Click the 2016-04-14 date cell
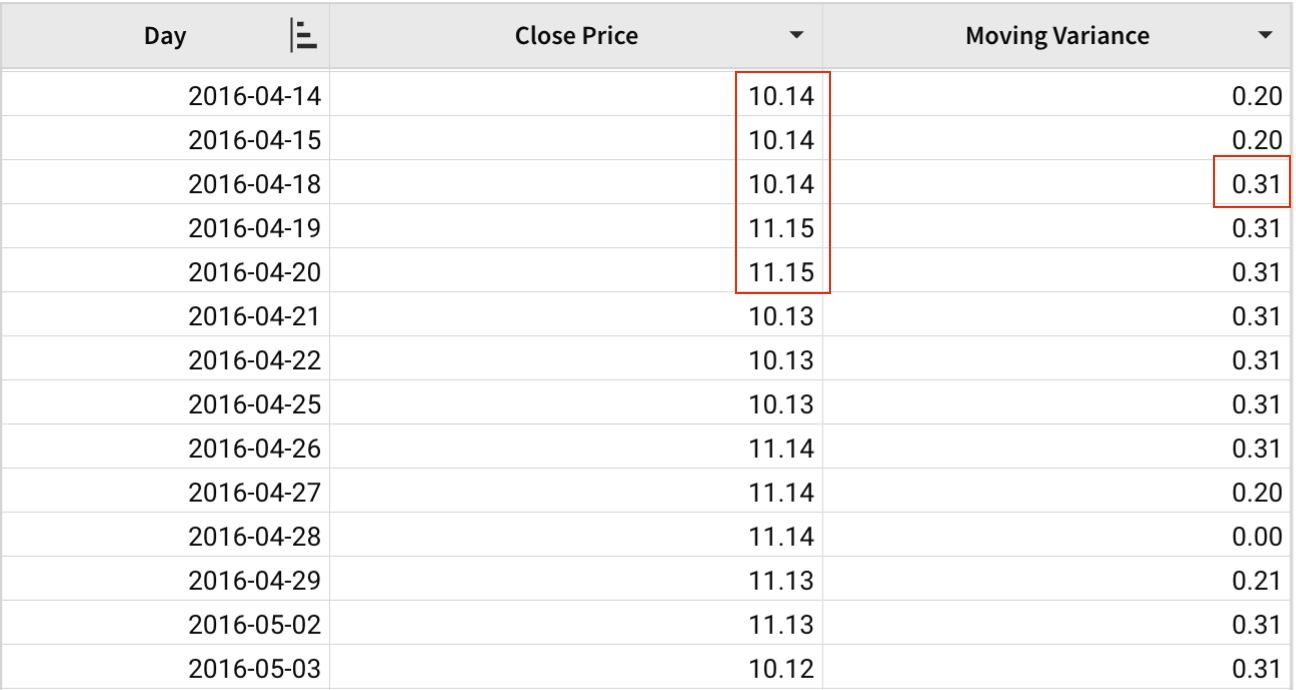Image resolution: width=1296 pixels, height=690 pixels. (254, 97)
